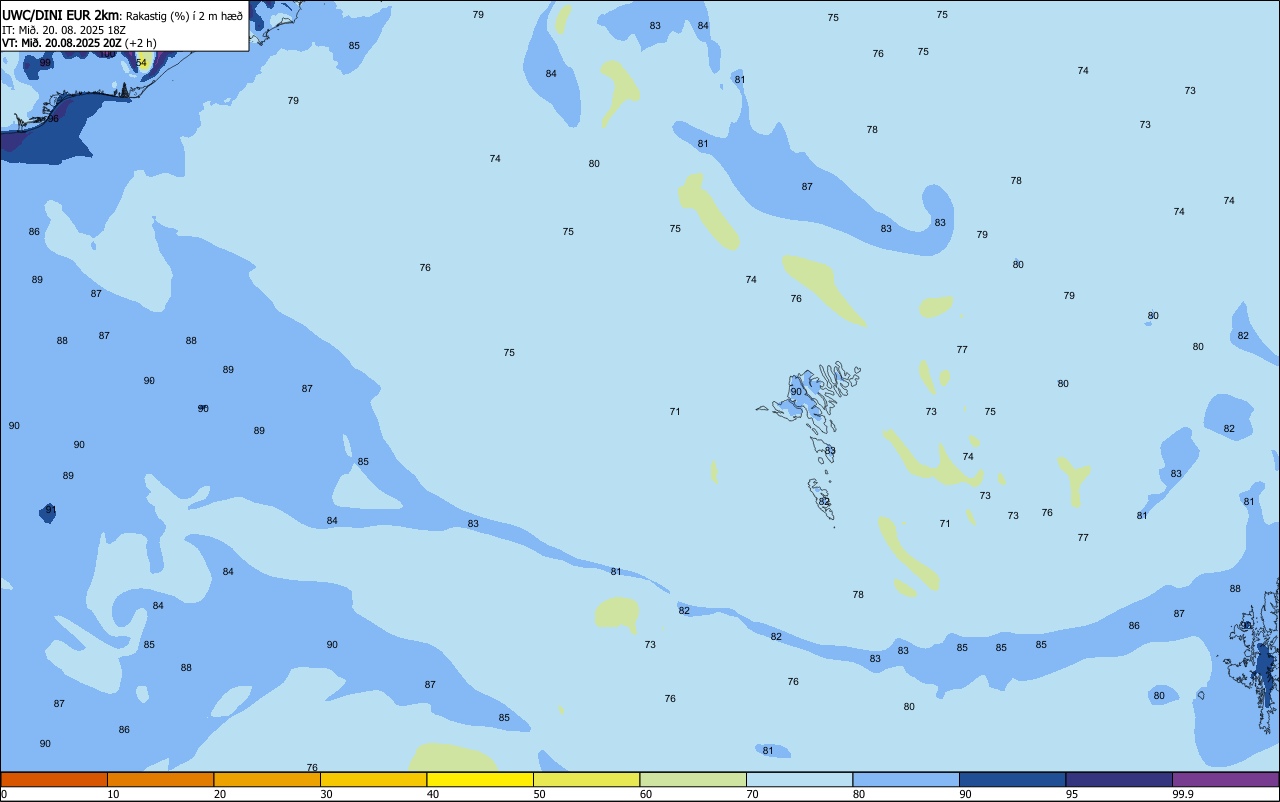This screenshot has width=1280, height=802.
Task: Click the 'UWC/DINI EUR 2km' title text
Action: point(61,15)
